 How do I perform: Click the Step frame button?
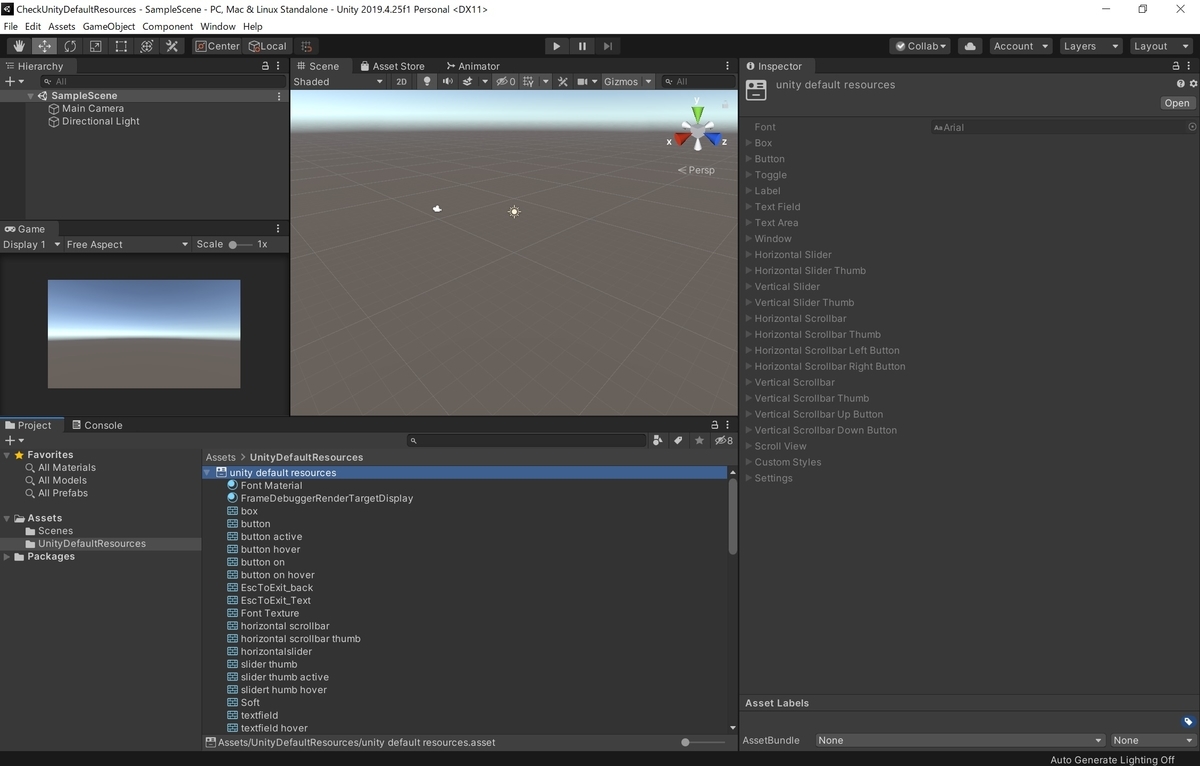(x=608, y=46)
